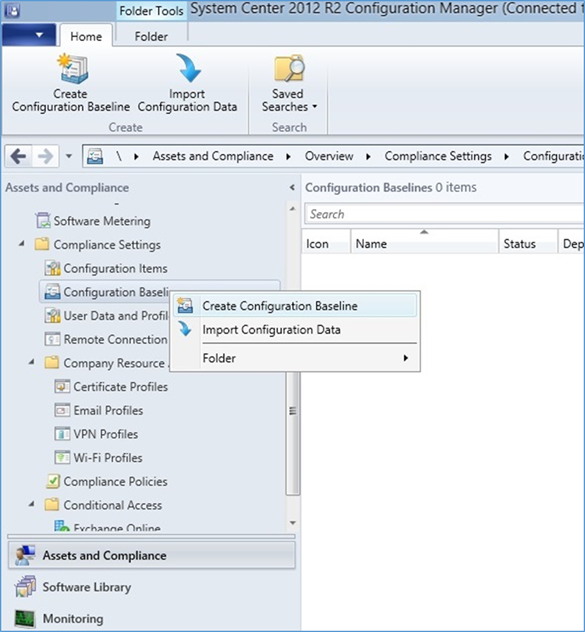Image resolution: width=585 pixels, height=632 pixels.
Task: Open the blue application menu dropdown
Action: tap(29, 35)
